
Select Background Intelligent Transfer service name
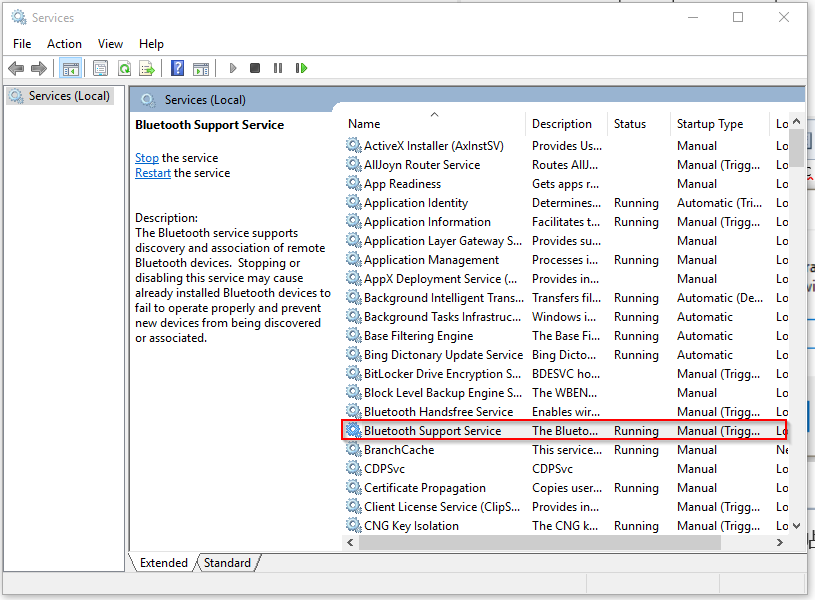click(444, 297)
